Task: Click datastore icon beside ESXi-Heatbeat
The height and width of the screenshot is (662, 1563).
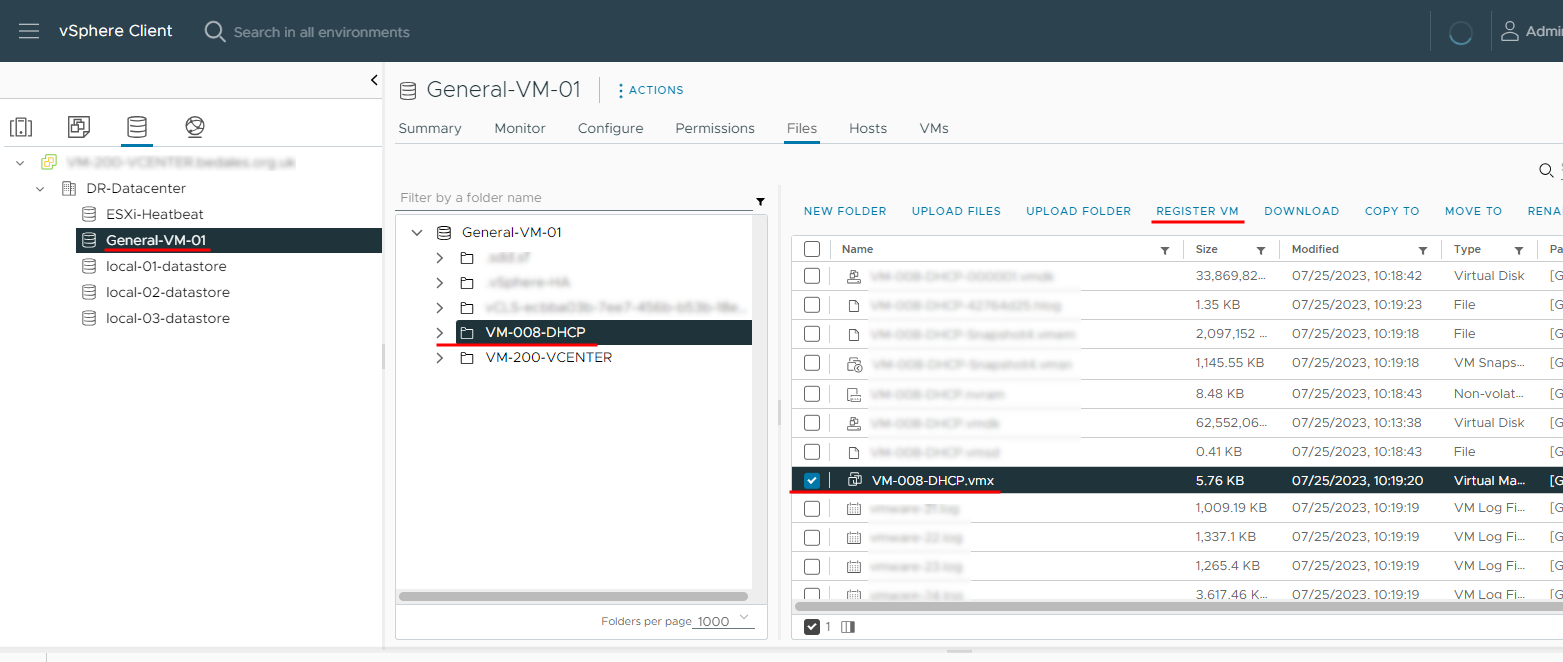Action: pyautogui.click(x=89, y=214)
